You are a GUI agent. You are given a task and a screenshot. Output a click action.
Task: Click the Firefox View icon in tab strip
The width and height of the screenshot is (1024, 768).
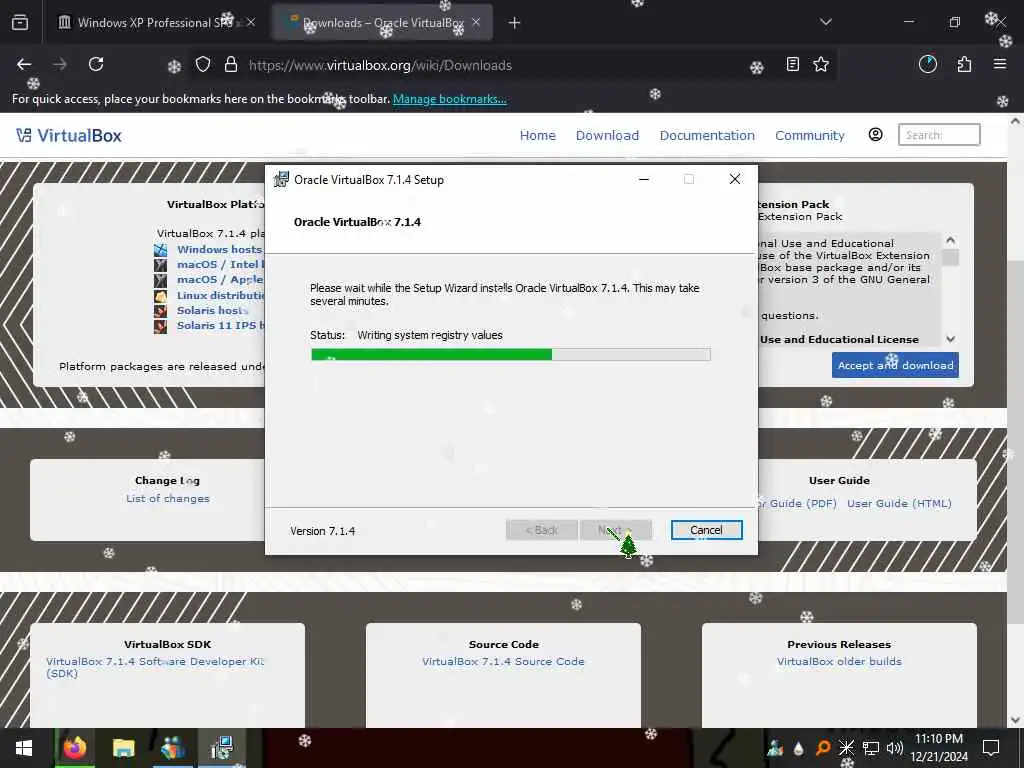click(20, 23)
